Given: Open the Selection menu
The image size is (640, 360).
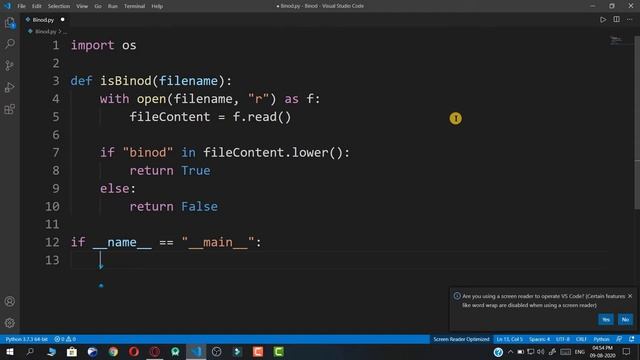Looking at the screenshot, I should [x=59, y=6].
